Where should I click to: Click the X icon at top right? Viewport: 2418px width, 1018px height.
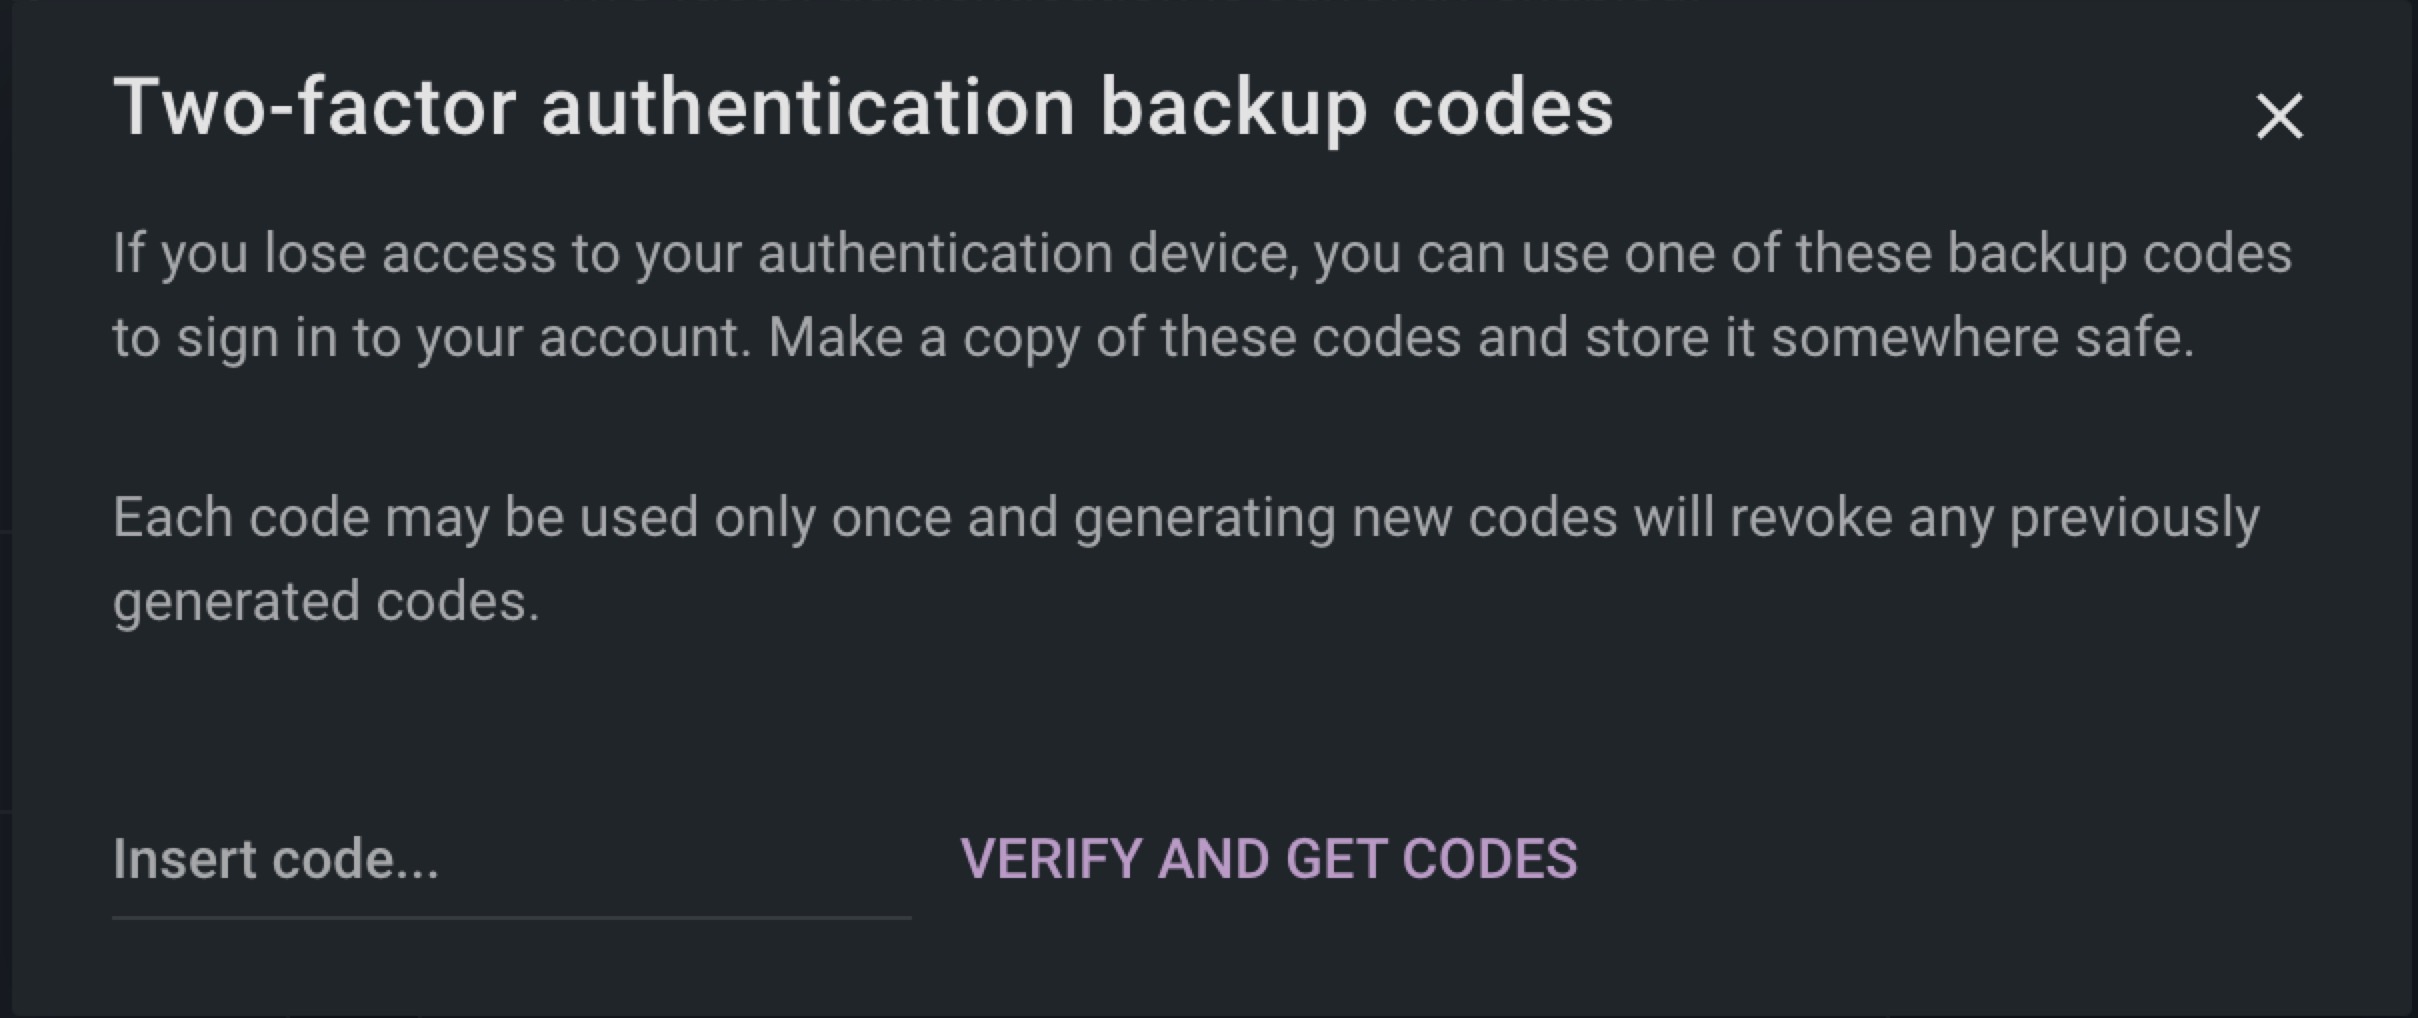(x=2279, y=116)
